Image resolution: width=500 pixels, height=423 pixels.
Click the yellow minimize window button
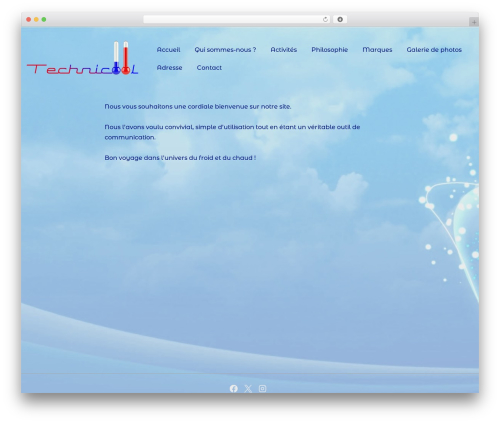coord(36,20)
